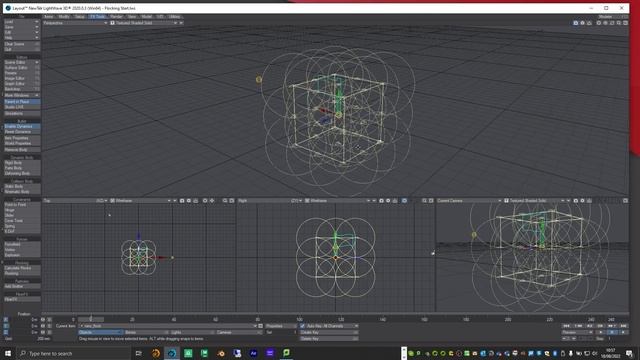Toggle the X channel button
The width and height of the screenshot is (640, 360).
pyautogui.click(x=6, y=320)
